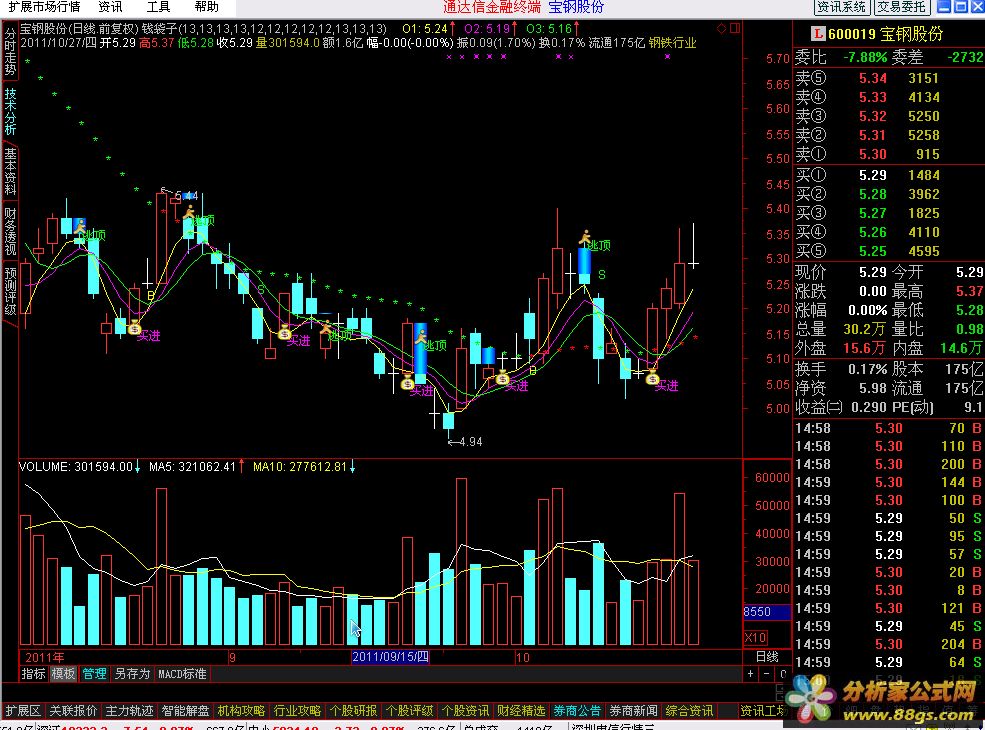
Task: Open the 预测评级 side tab
Action: pos(10,291)
